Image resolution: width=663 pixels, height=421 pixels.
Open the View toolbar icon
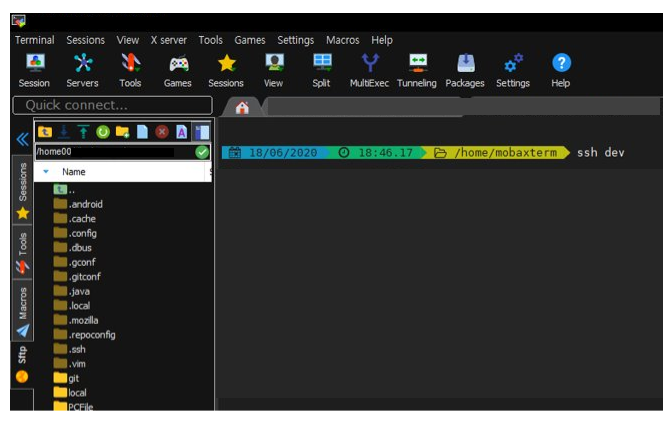[274, 71]
